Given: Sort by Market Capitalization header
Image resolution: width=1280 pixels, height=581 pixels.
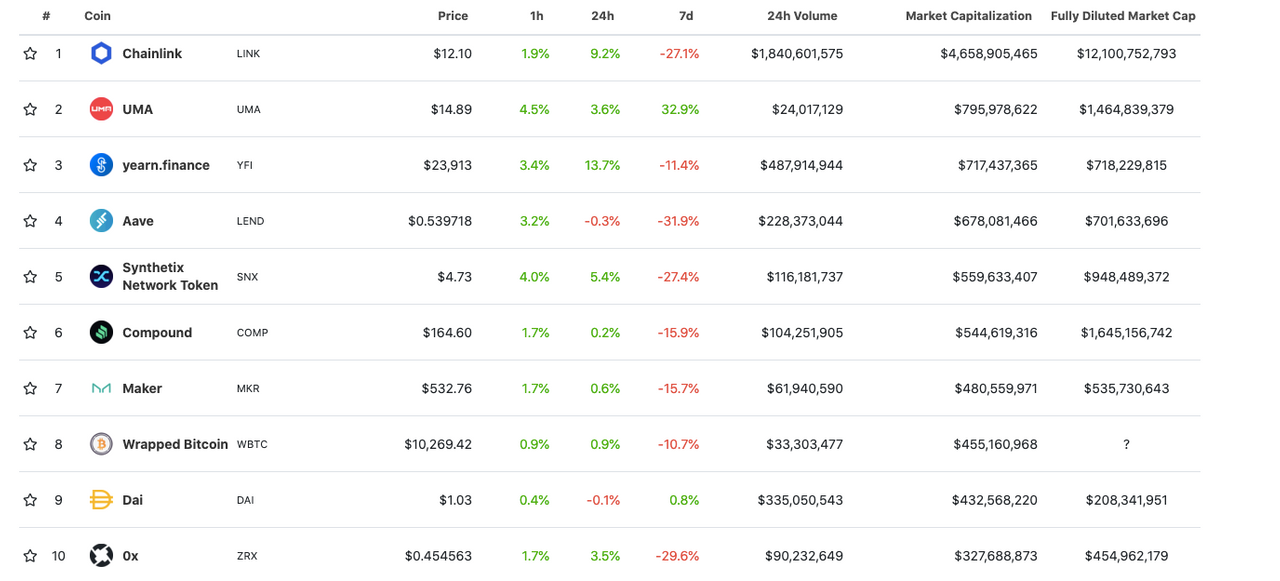Looking at the screenshot, I should 968,16.
